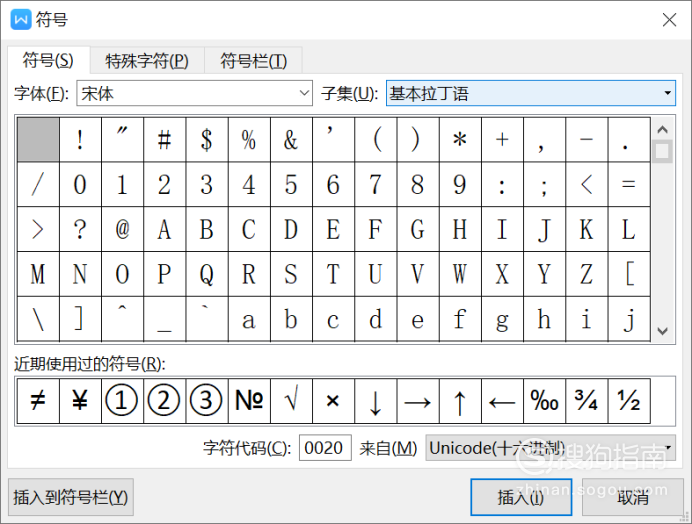Choose the right arrow → symbol
The image size is (692, 524).
coord(418,401)
